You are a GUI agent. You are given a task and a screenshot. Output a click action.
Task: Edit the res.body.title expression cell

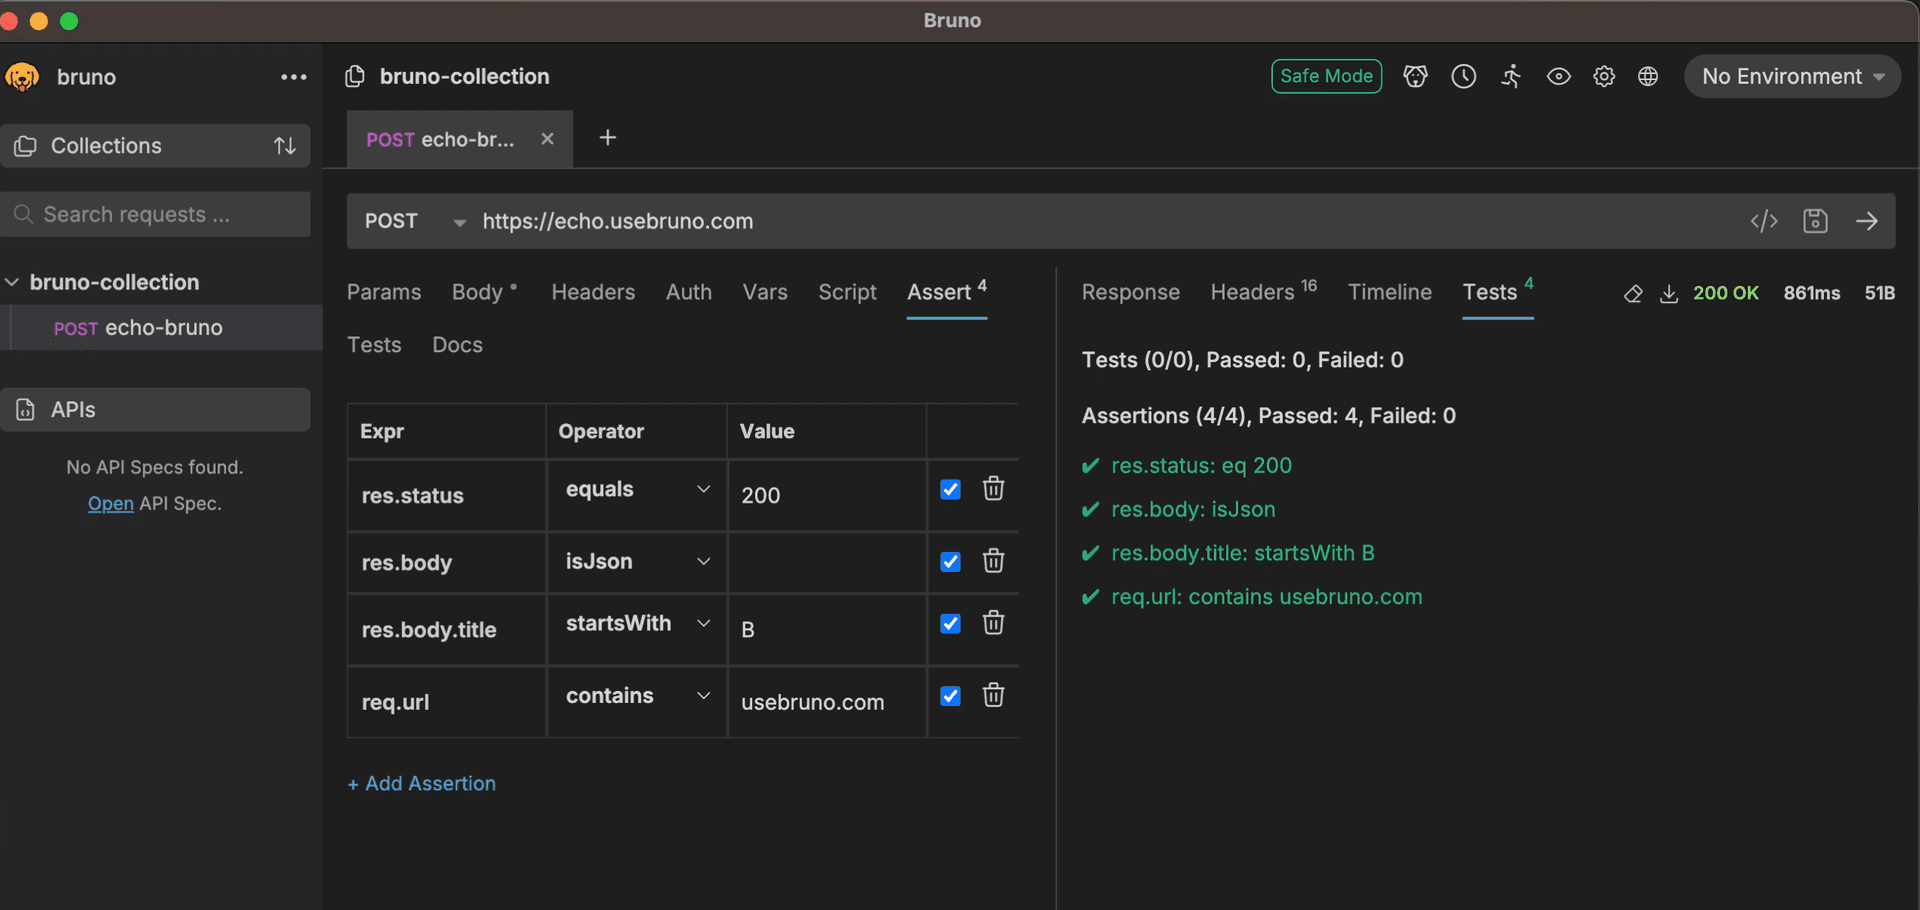[x=446, y=630]
